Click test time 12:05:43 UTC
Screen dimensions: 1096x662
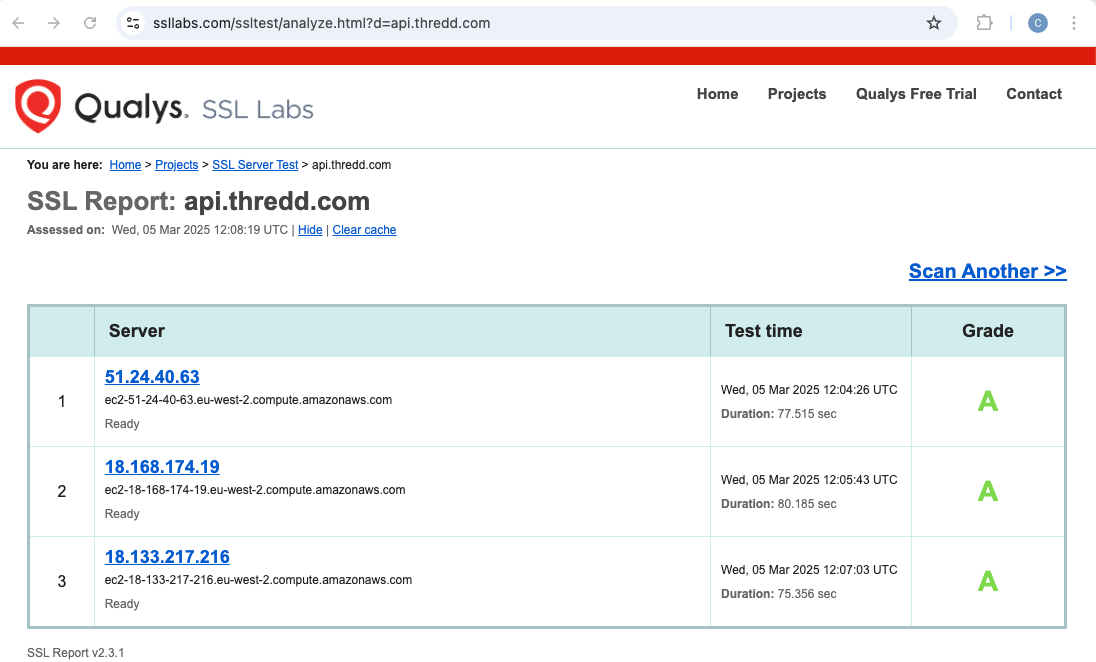click(x=809, y=480)
